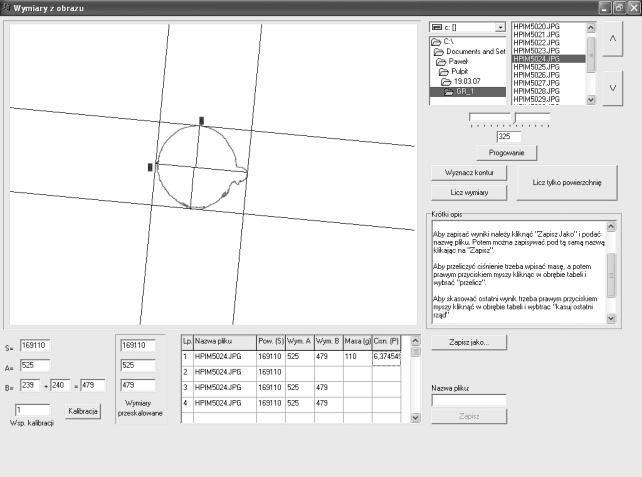
Task: Click HPIM5024.JPG cell in row 3
Action: tap(225, 389)
